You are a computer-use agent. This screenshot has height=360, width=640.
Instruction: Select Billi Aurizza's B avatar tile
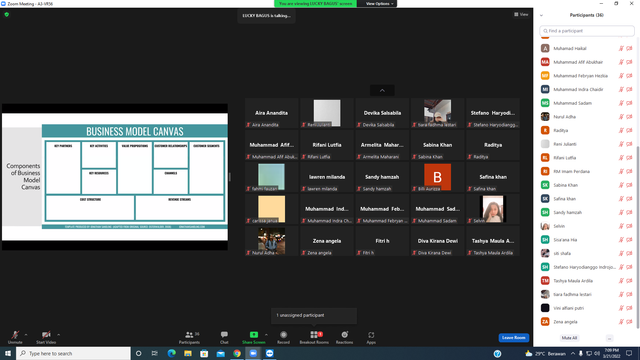[437, 177]
